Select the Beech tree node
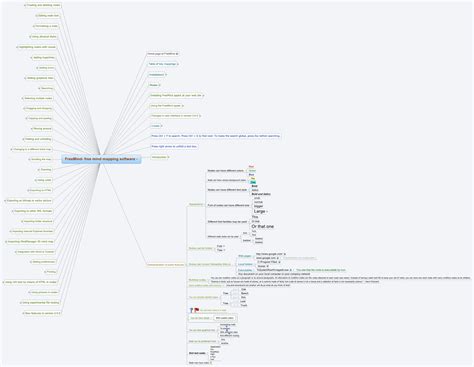The width and height of the screenshot is (474, 367). 244,293
